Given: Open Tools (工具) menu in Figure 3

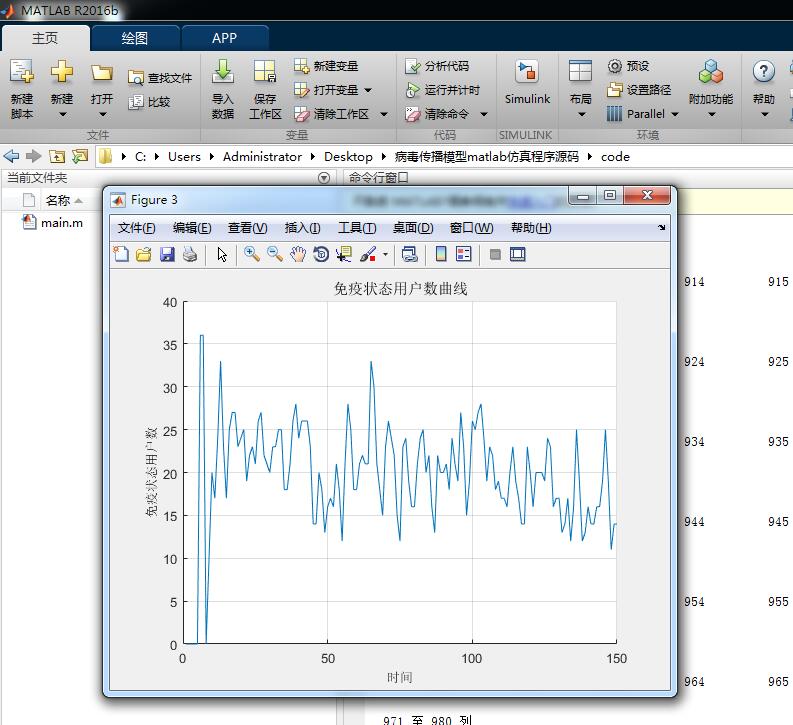Looking at the screenshot, I should click(357, 228).
